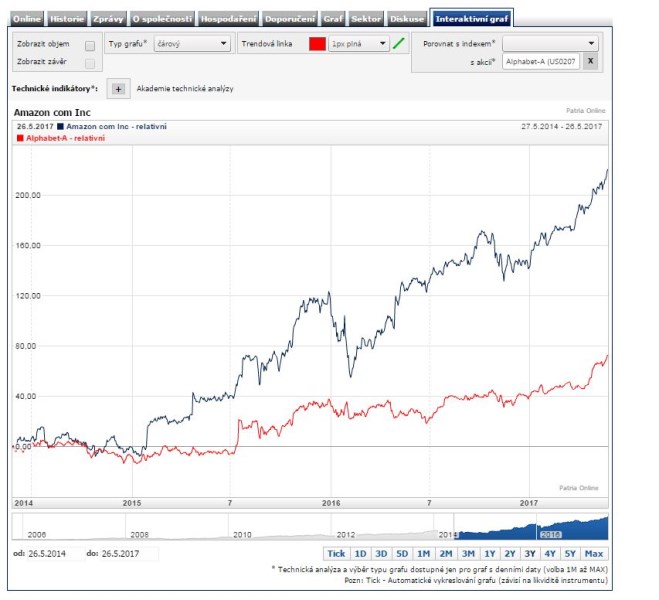
Task: Remove compared stock with X button
Action: 590,62
